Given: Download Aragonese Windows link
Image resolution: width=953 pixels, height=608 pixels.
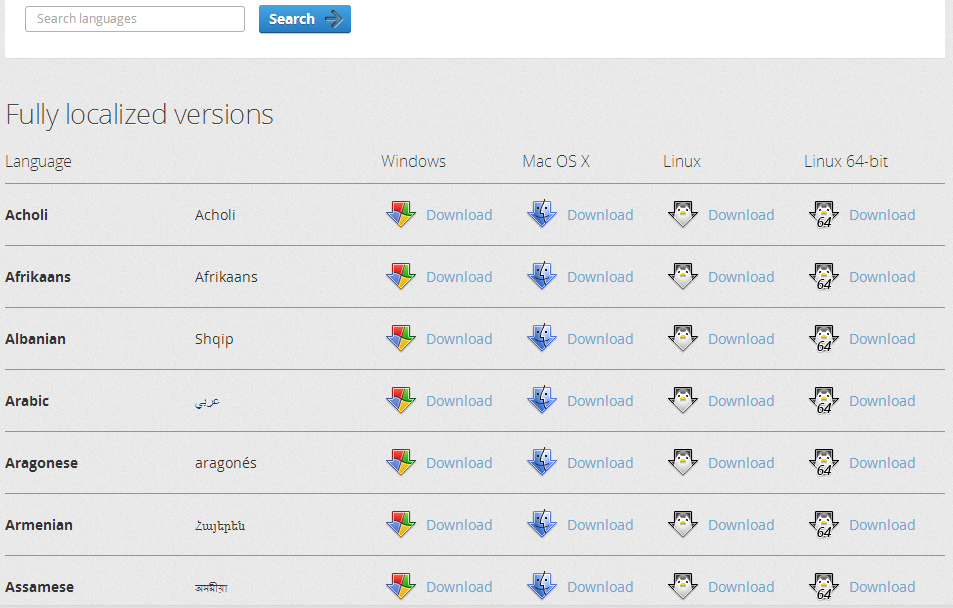Looking at the screenshot, I should [x=459, y=463].
